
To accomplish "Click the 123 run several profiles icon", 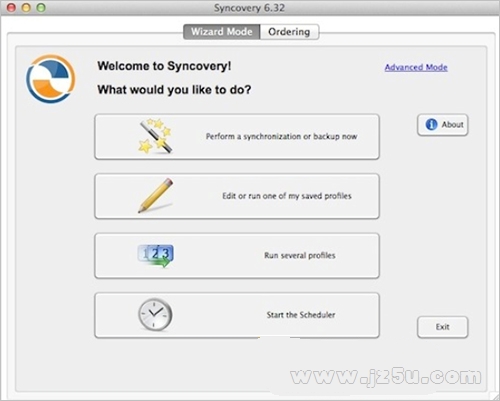I will click(x=156, y=256).
